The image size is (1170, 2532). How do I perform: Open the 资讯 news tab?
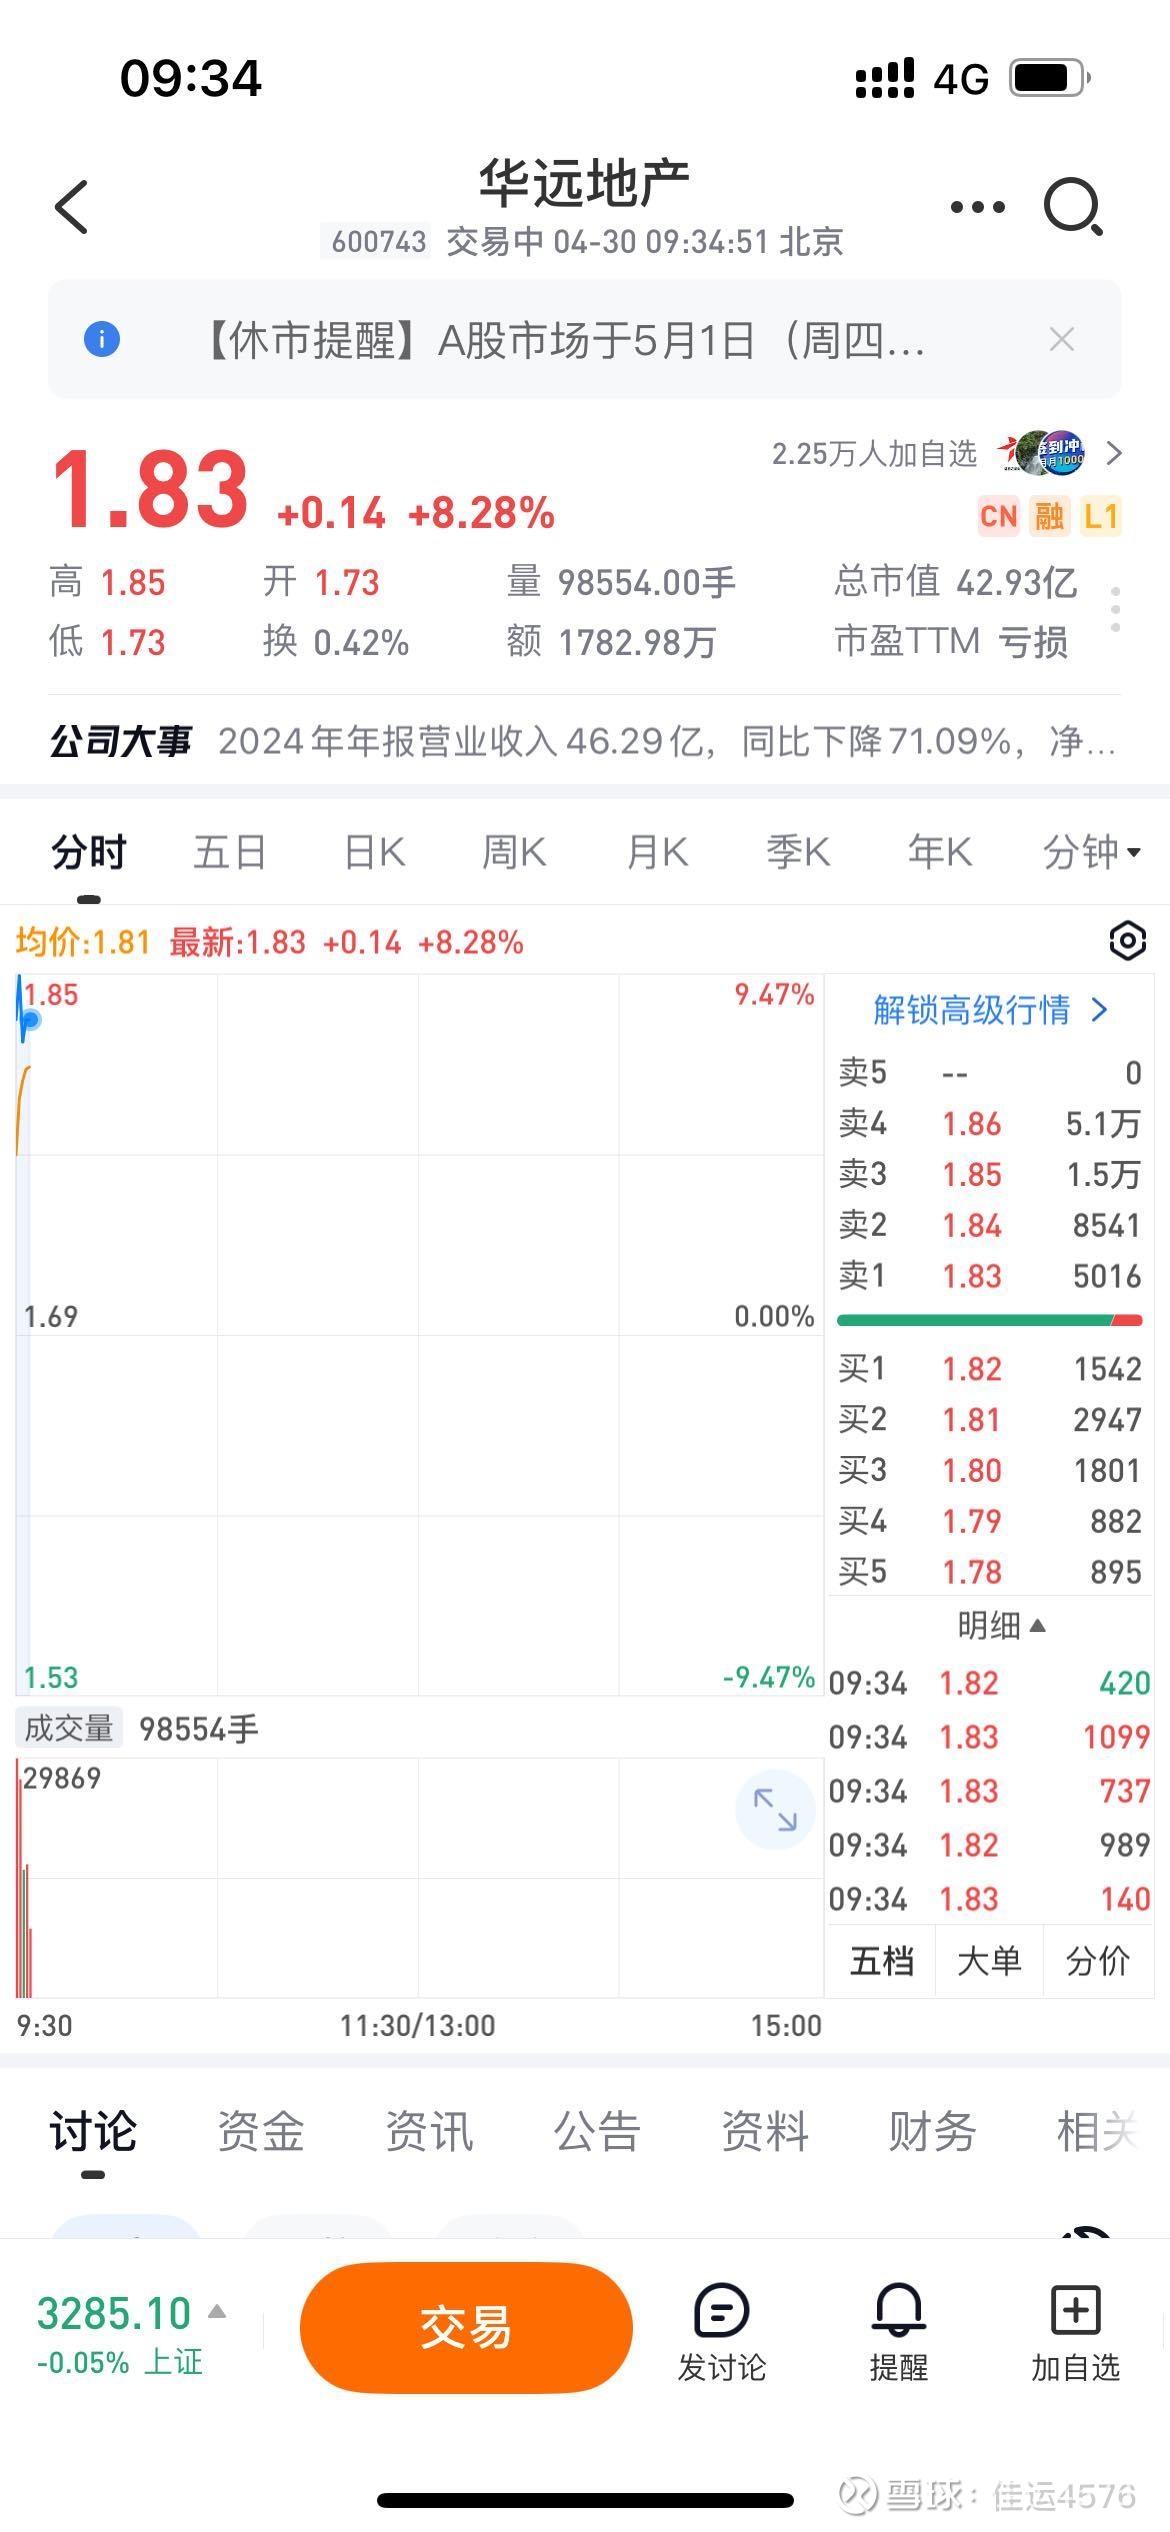tap(429, 2131)
